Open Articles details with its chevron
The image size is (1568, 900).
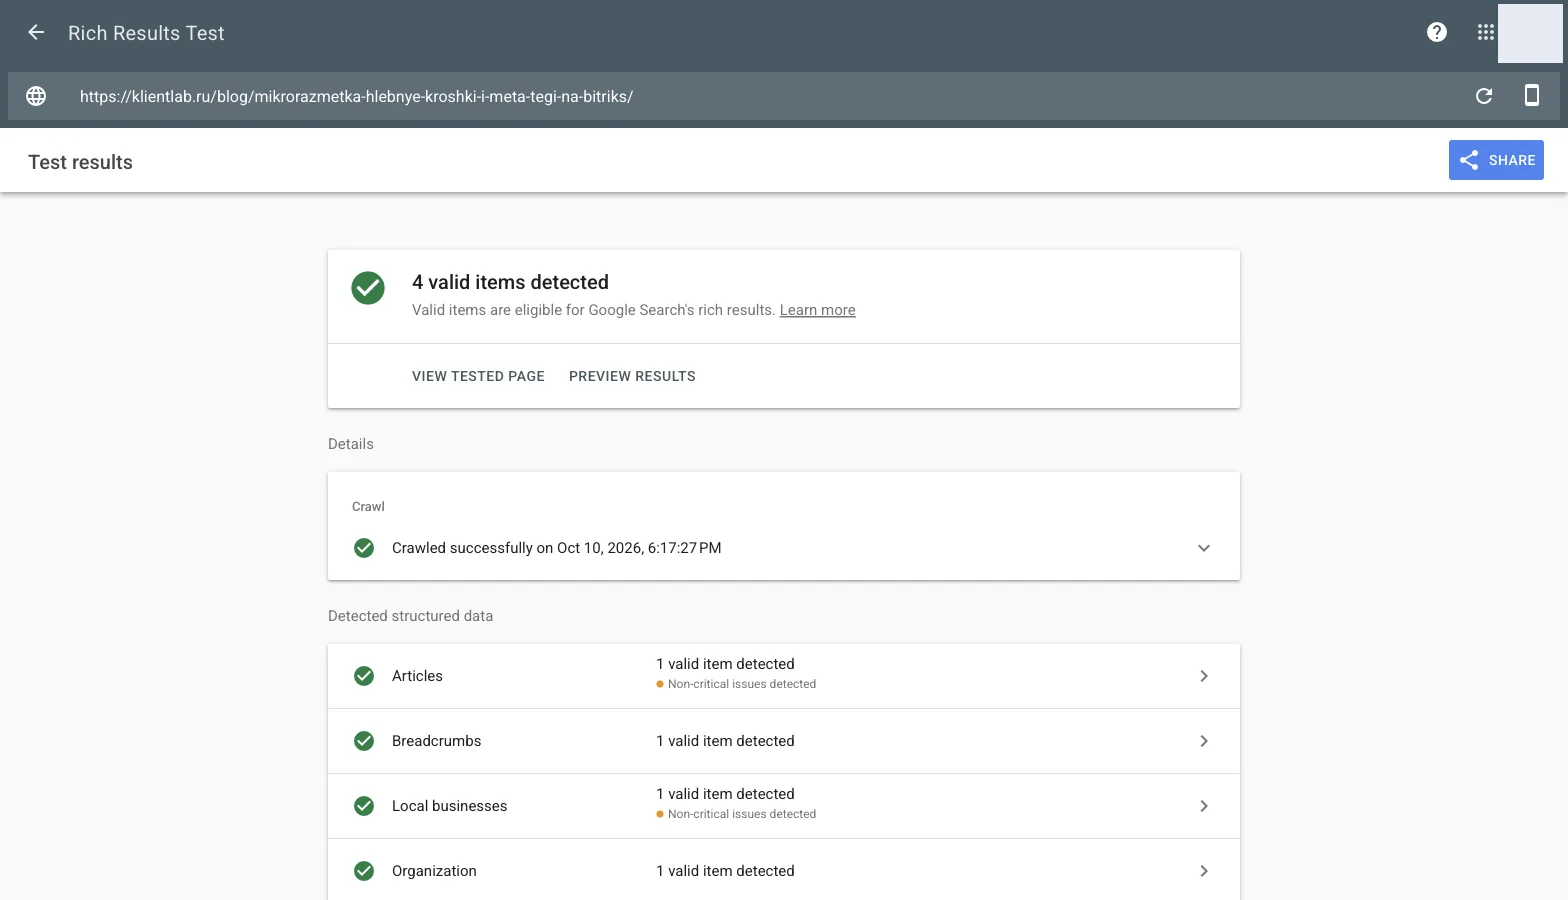point(1204,676)
